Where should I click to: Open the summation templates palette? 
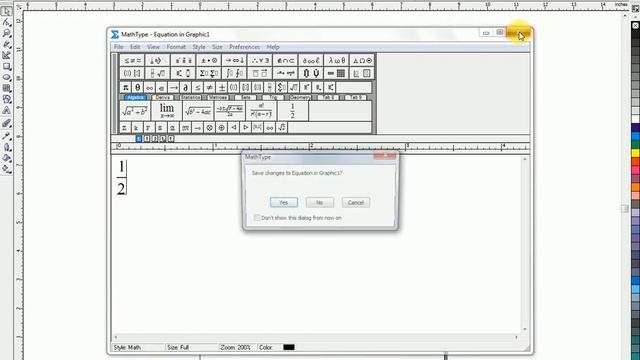point(209,73)
